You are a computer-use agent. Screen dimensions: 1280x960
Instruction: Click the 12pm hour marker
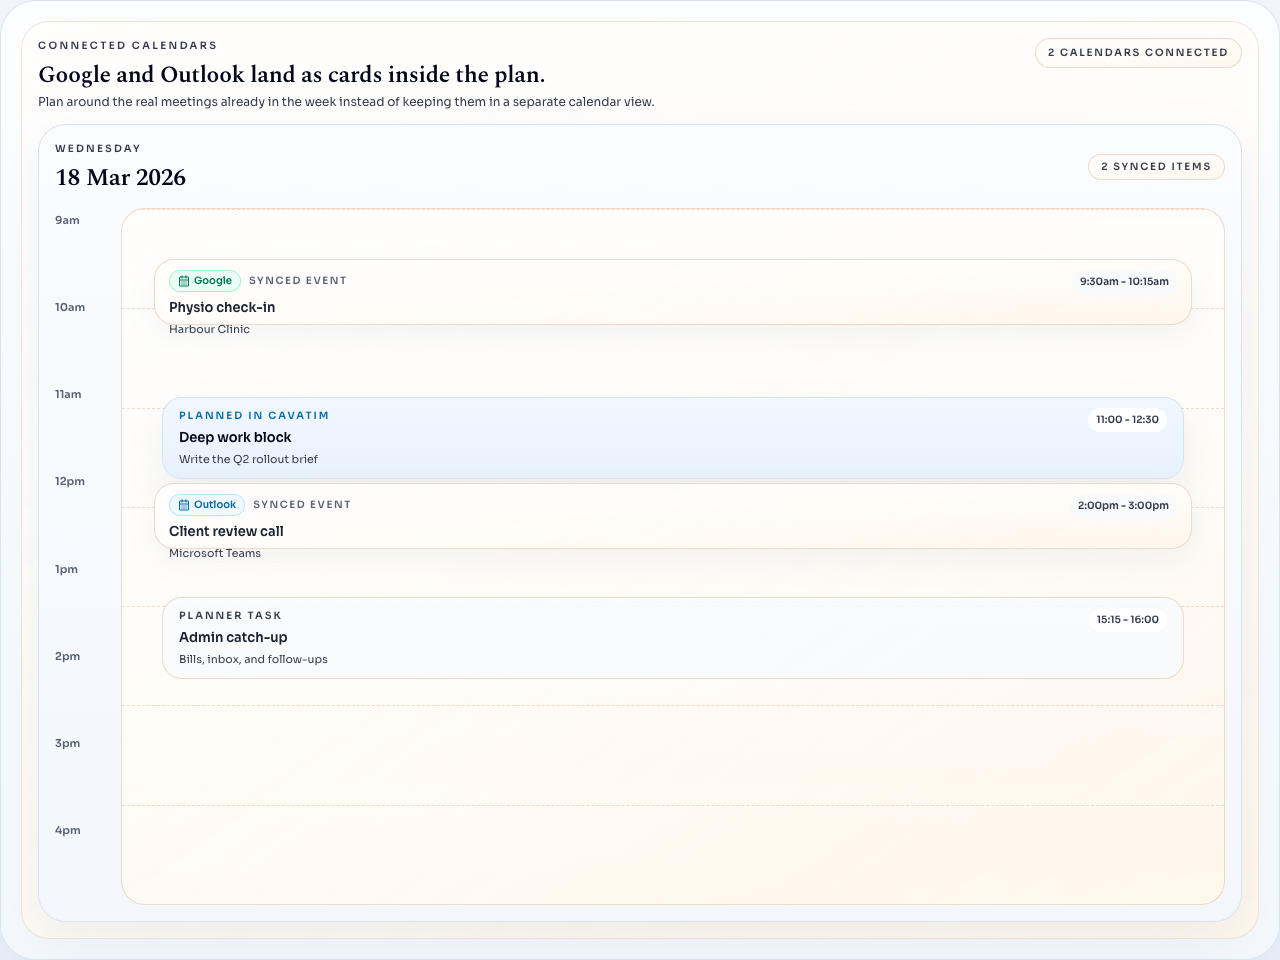tap(69, 481)
